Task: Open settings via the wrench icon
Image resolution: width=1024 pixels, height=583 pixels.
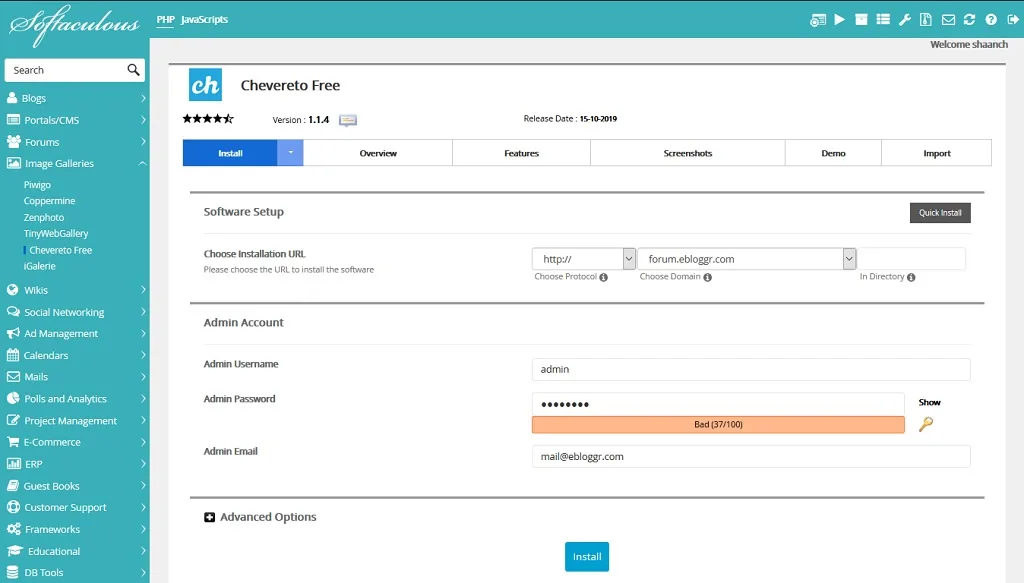Action: tap(904, 20)
